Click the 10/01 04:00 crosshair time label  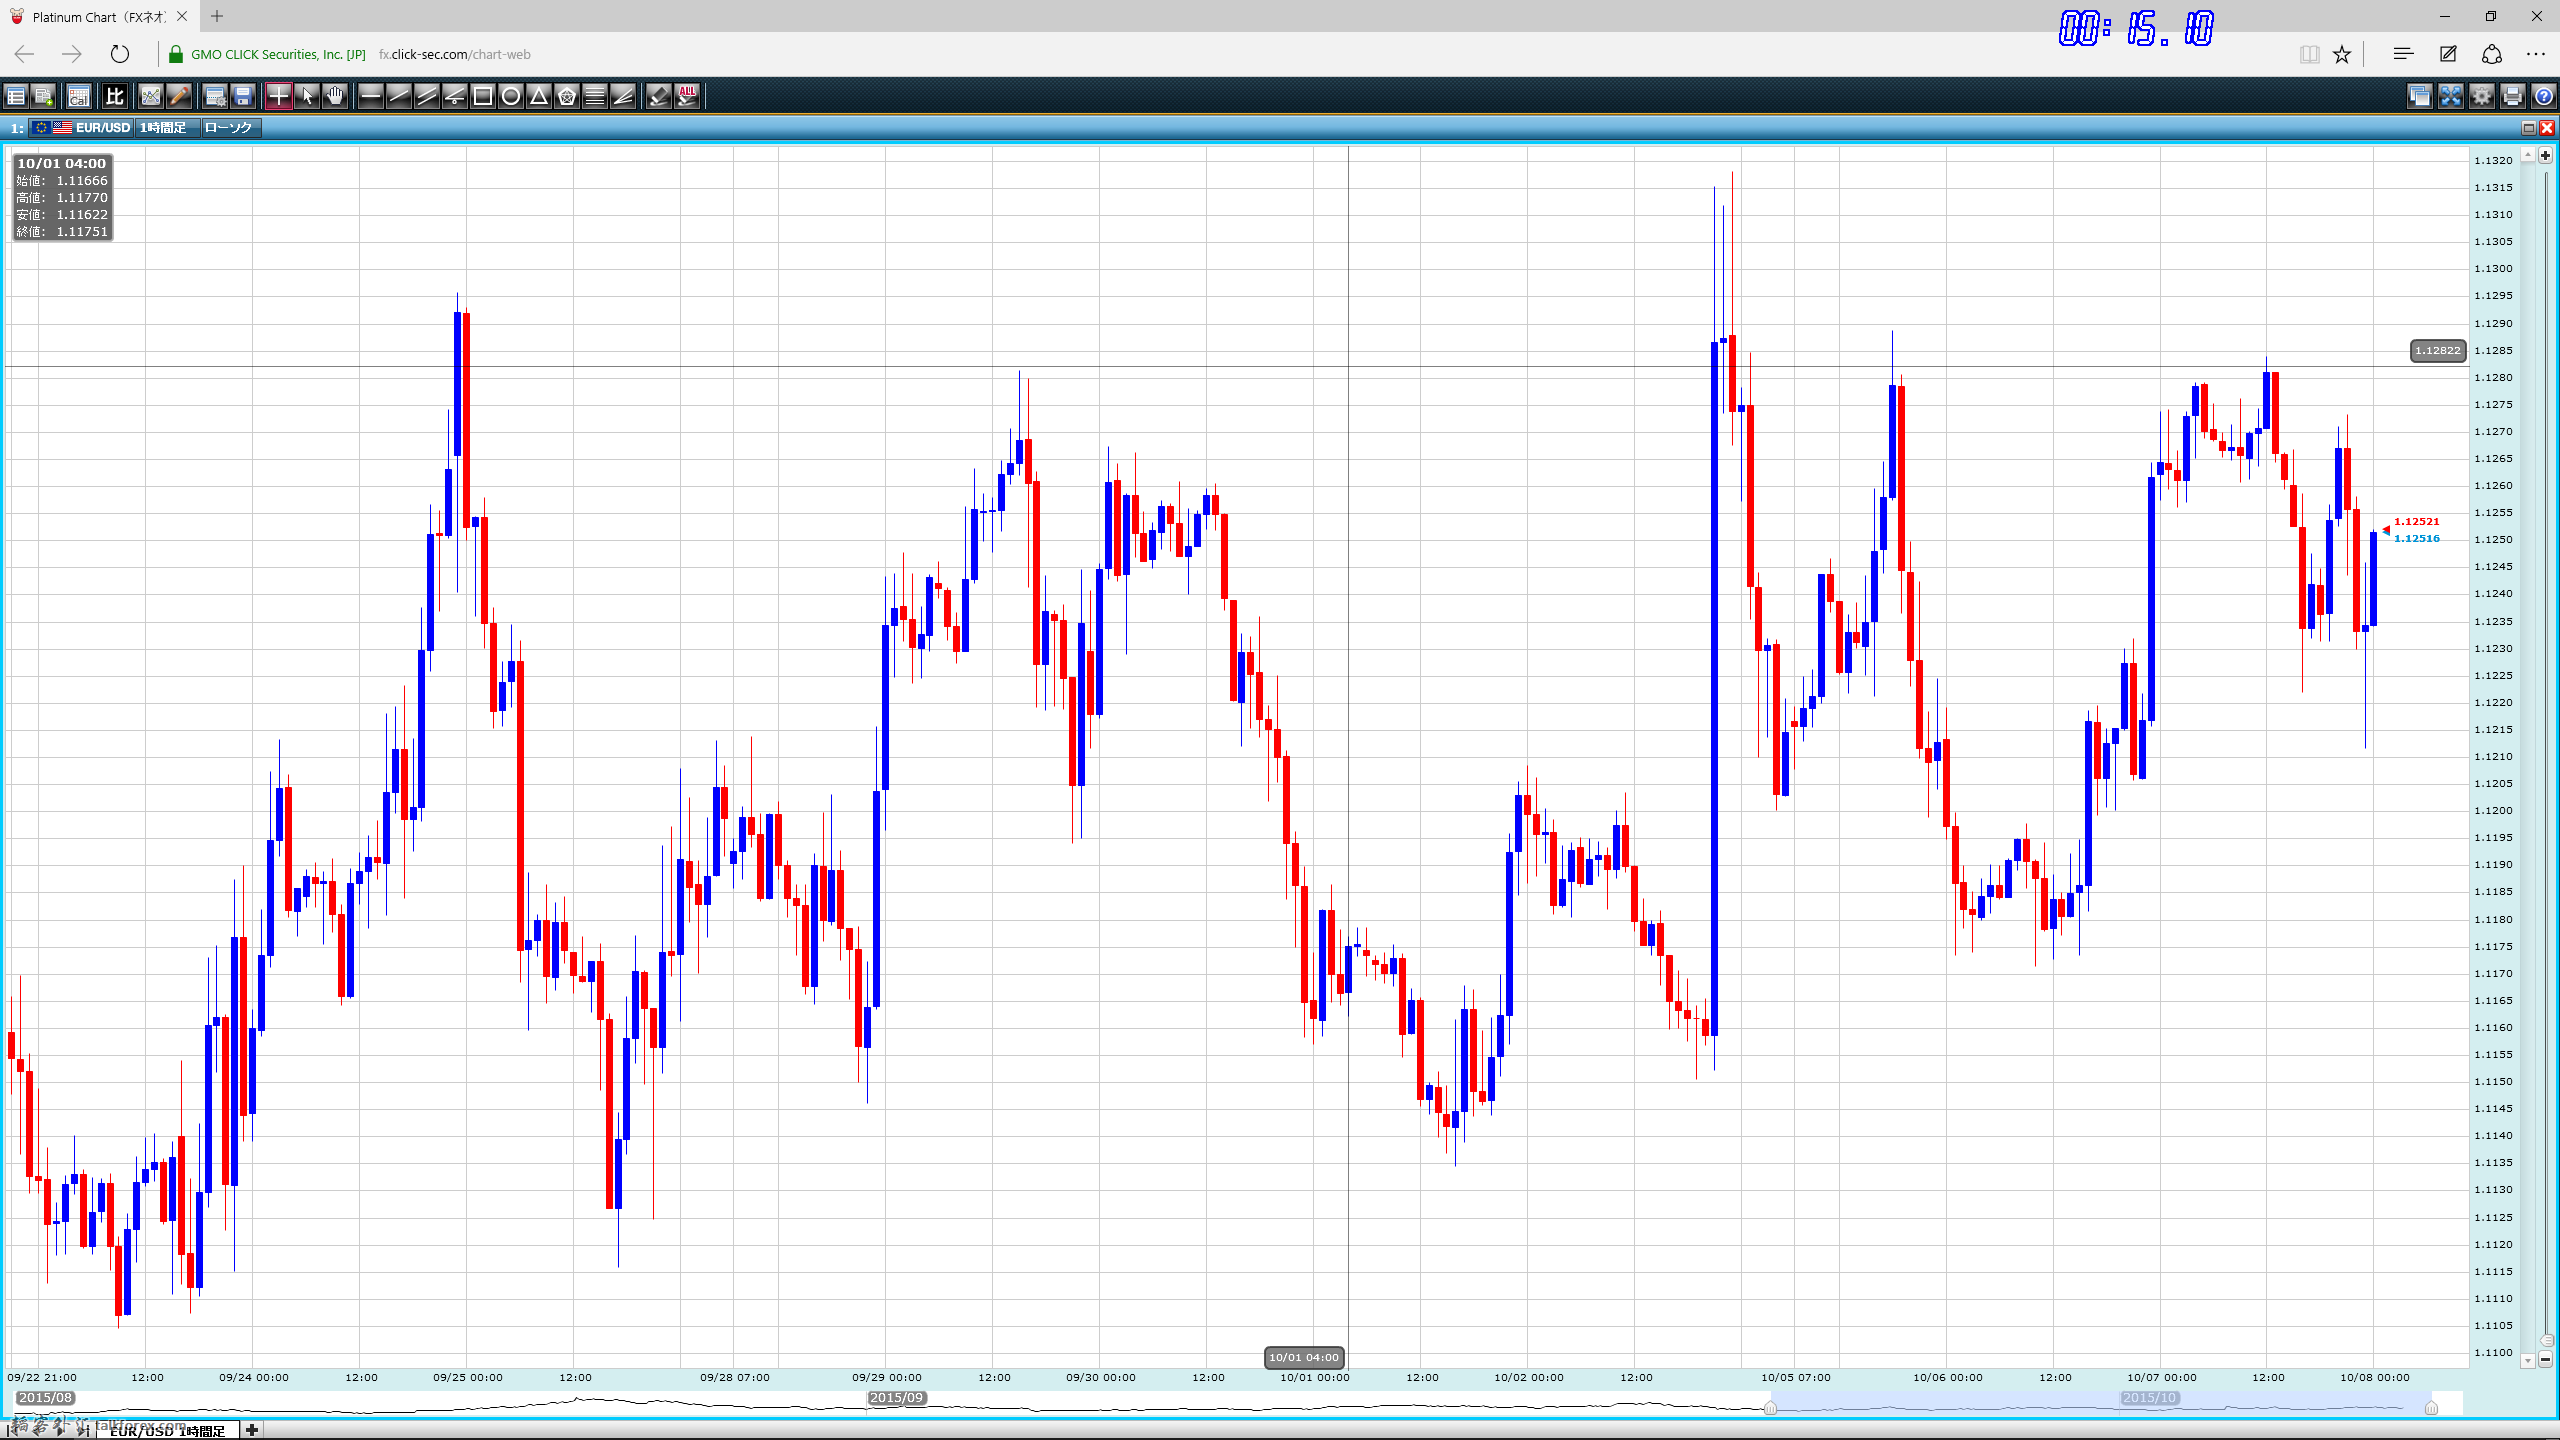point(1304,1357)
